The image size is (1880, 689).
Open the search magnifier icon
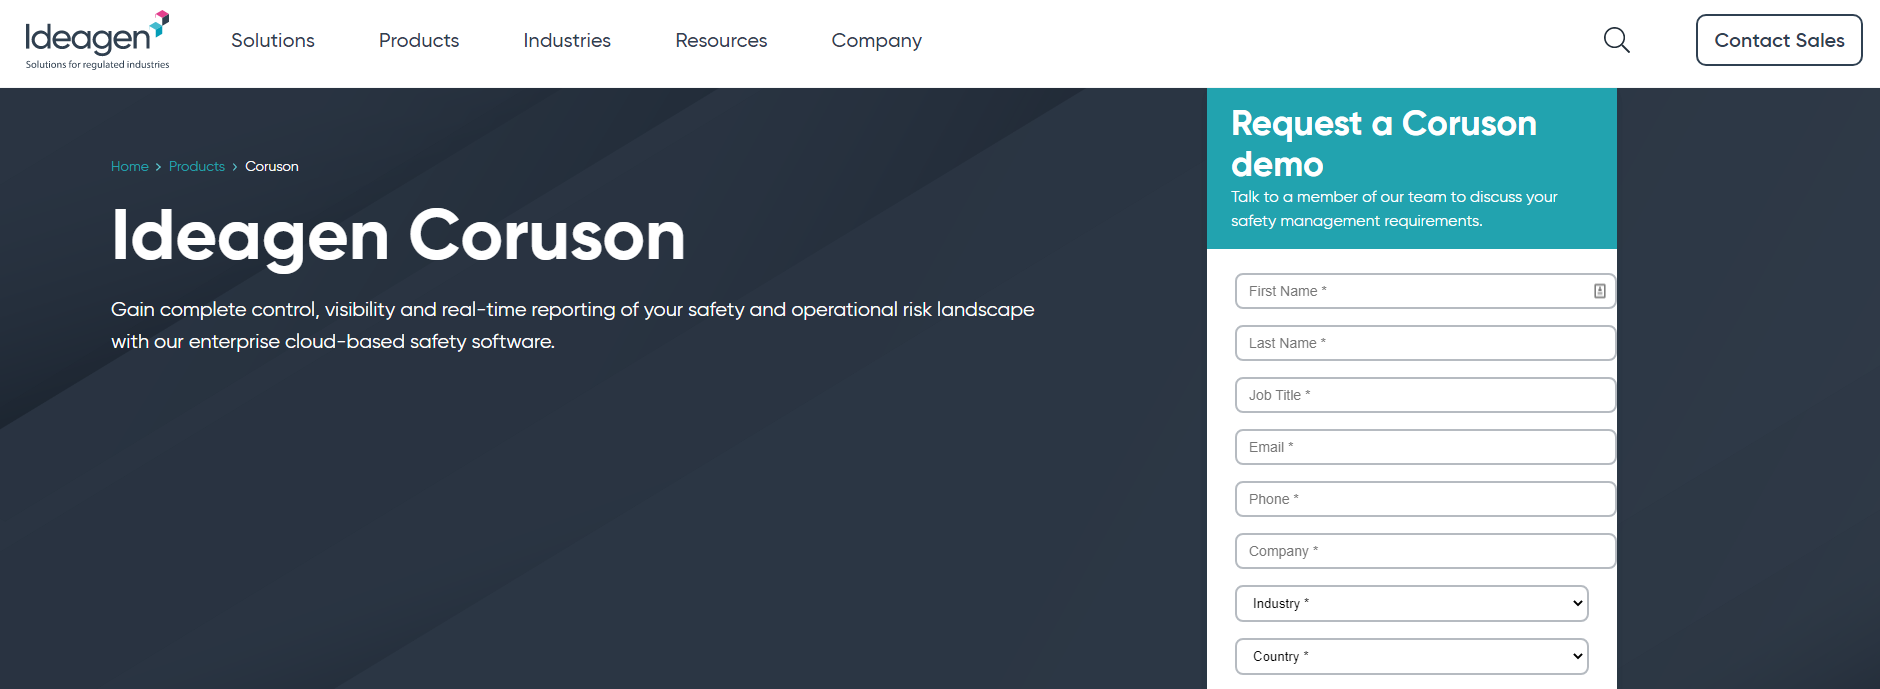point(1616,40)
